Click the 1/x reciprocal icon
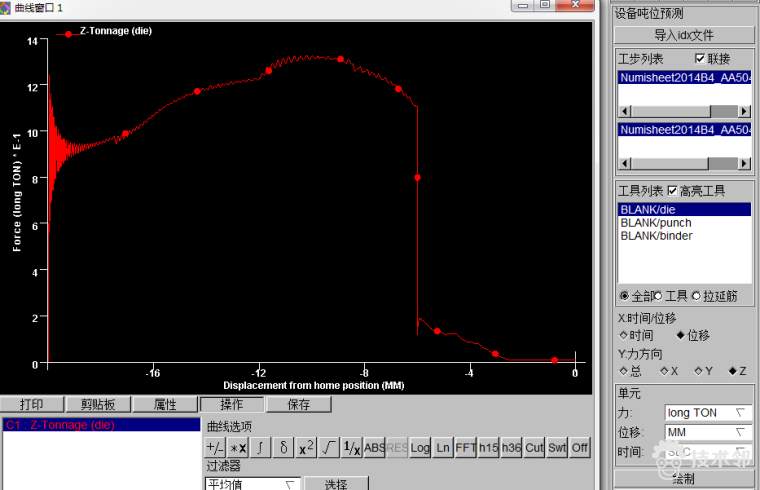This screenshot has height=490, width=760. pos(351,448)
